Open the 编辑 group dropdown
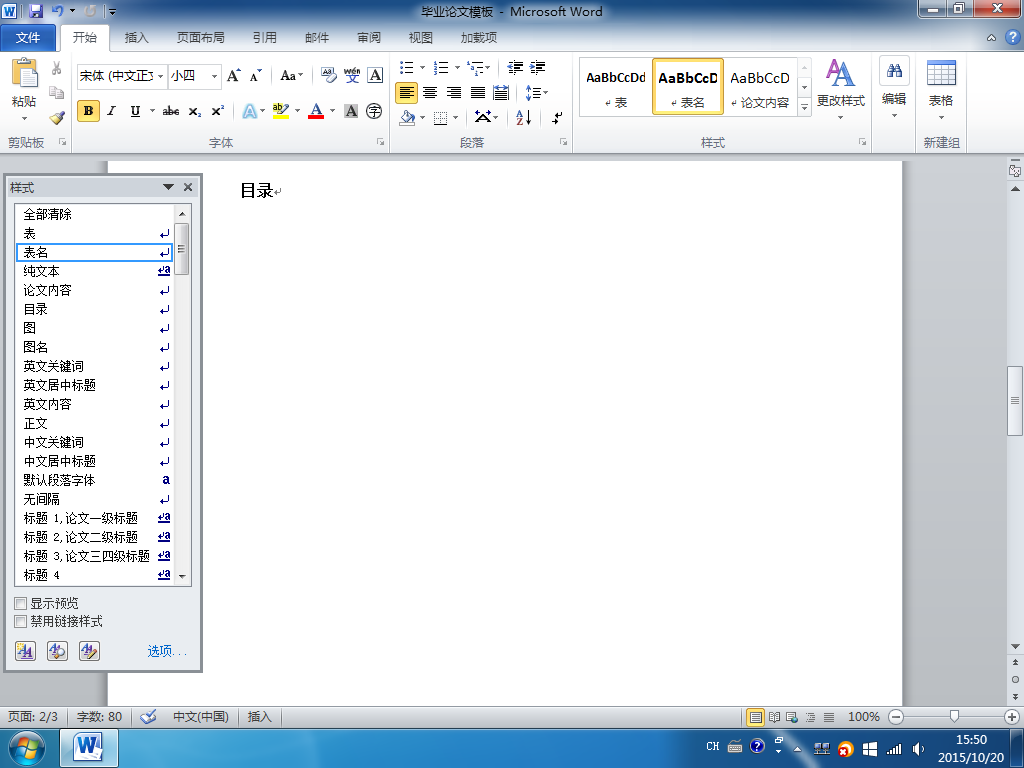The width and height of the screenshot is (1024, 768). (x=894, y=89)
